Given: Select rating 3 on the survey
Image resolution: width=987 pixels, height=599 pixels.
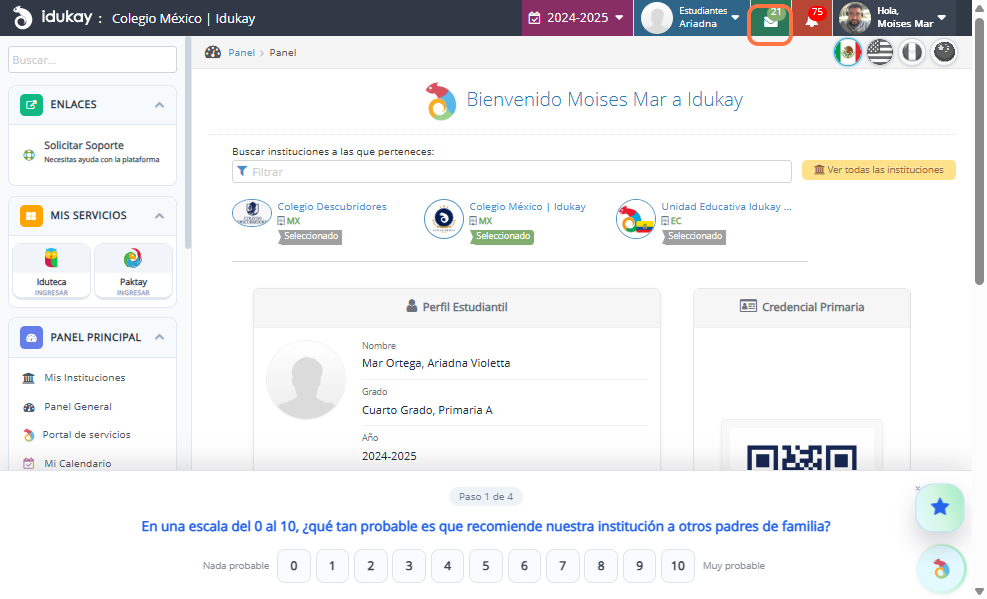Looking at the screenshot, I should click(409, 566).
